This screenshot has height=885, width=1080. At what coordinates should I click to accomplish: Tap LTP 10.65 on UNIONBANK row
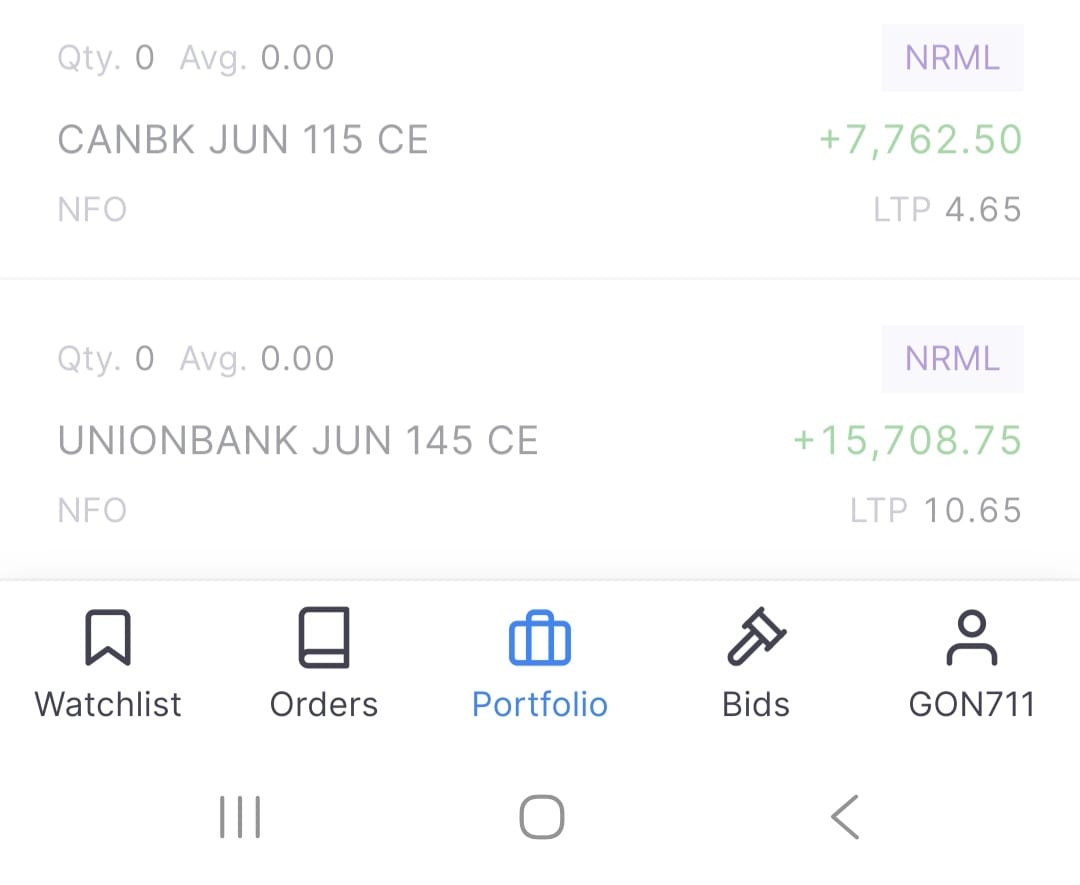pyautogui.click(x=935, y=510)
